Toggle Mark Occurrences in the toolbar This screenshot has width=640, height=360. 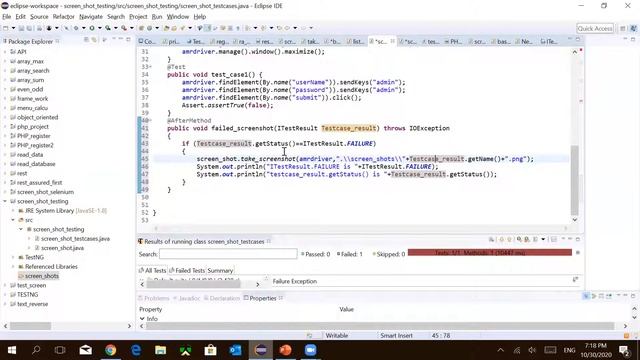(x=208, y=28)
